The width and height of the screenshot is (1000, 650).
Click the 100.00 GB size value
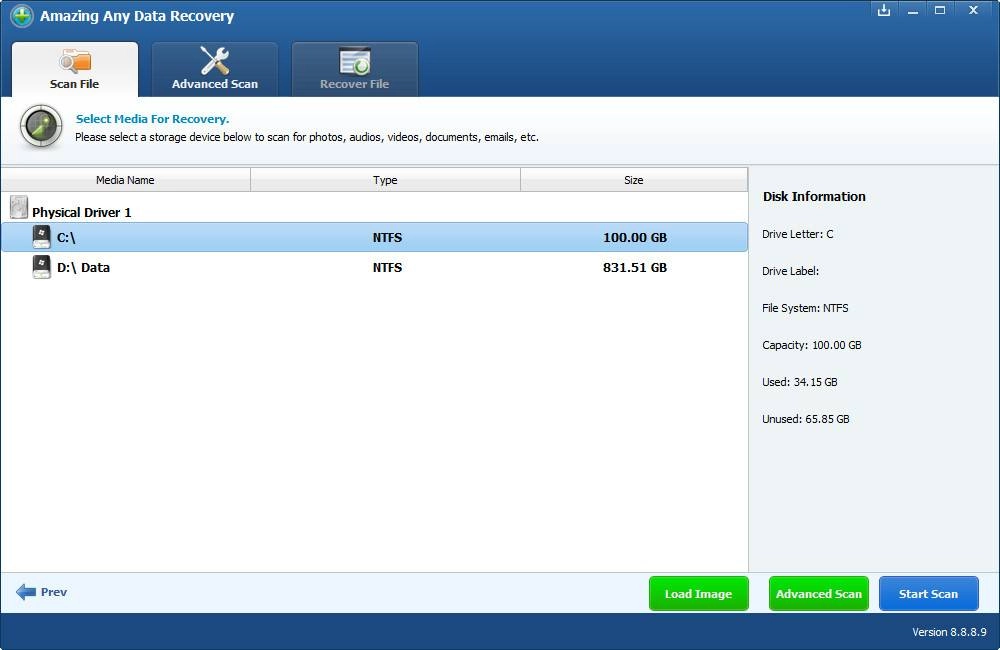635,237
